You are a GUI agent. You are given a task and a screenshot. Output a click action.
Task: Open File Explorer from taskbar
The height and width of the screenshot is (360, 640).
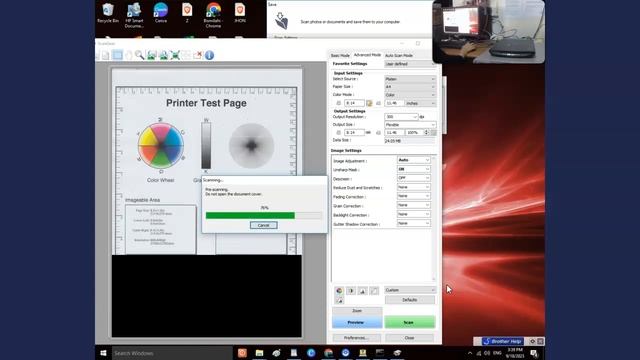pos(259,353)
